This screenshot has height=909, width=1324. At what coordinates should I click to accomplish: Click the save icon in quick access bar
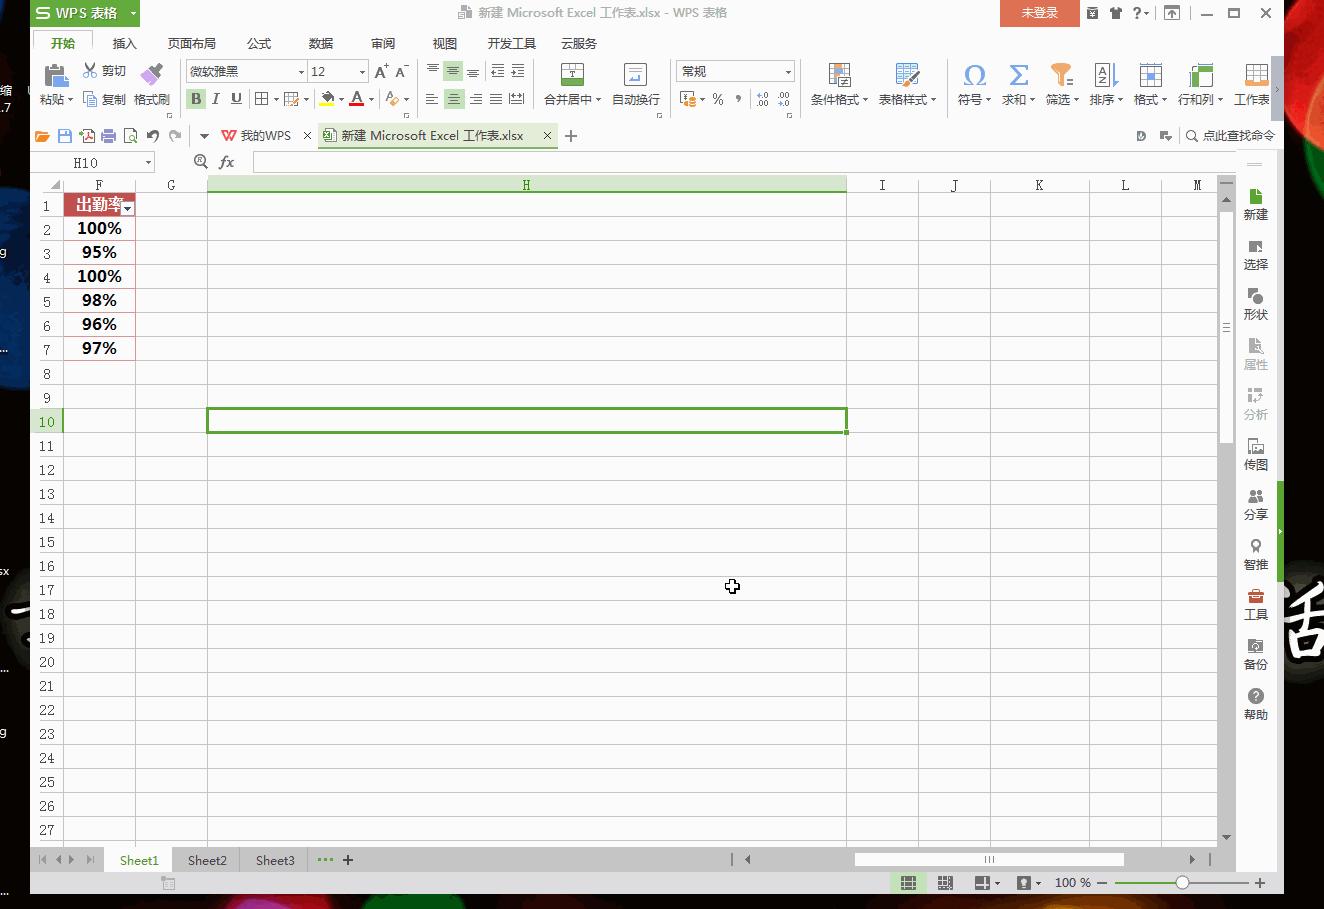click(x=65, y=136)
